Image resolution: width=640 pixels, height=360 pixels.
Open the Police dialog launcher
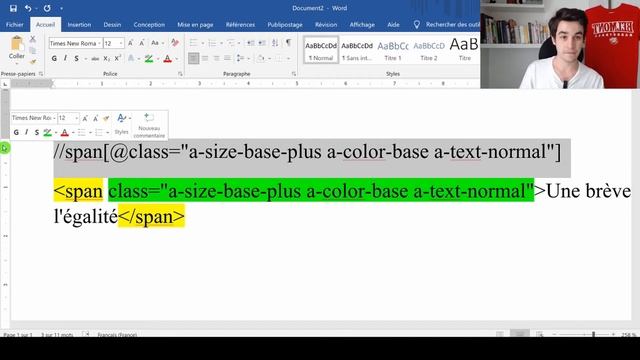click(180, 74)
